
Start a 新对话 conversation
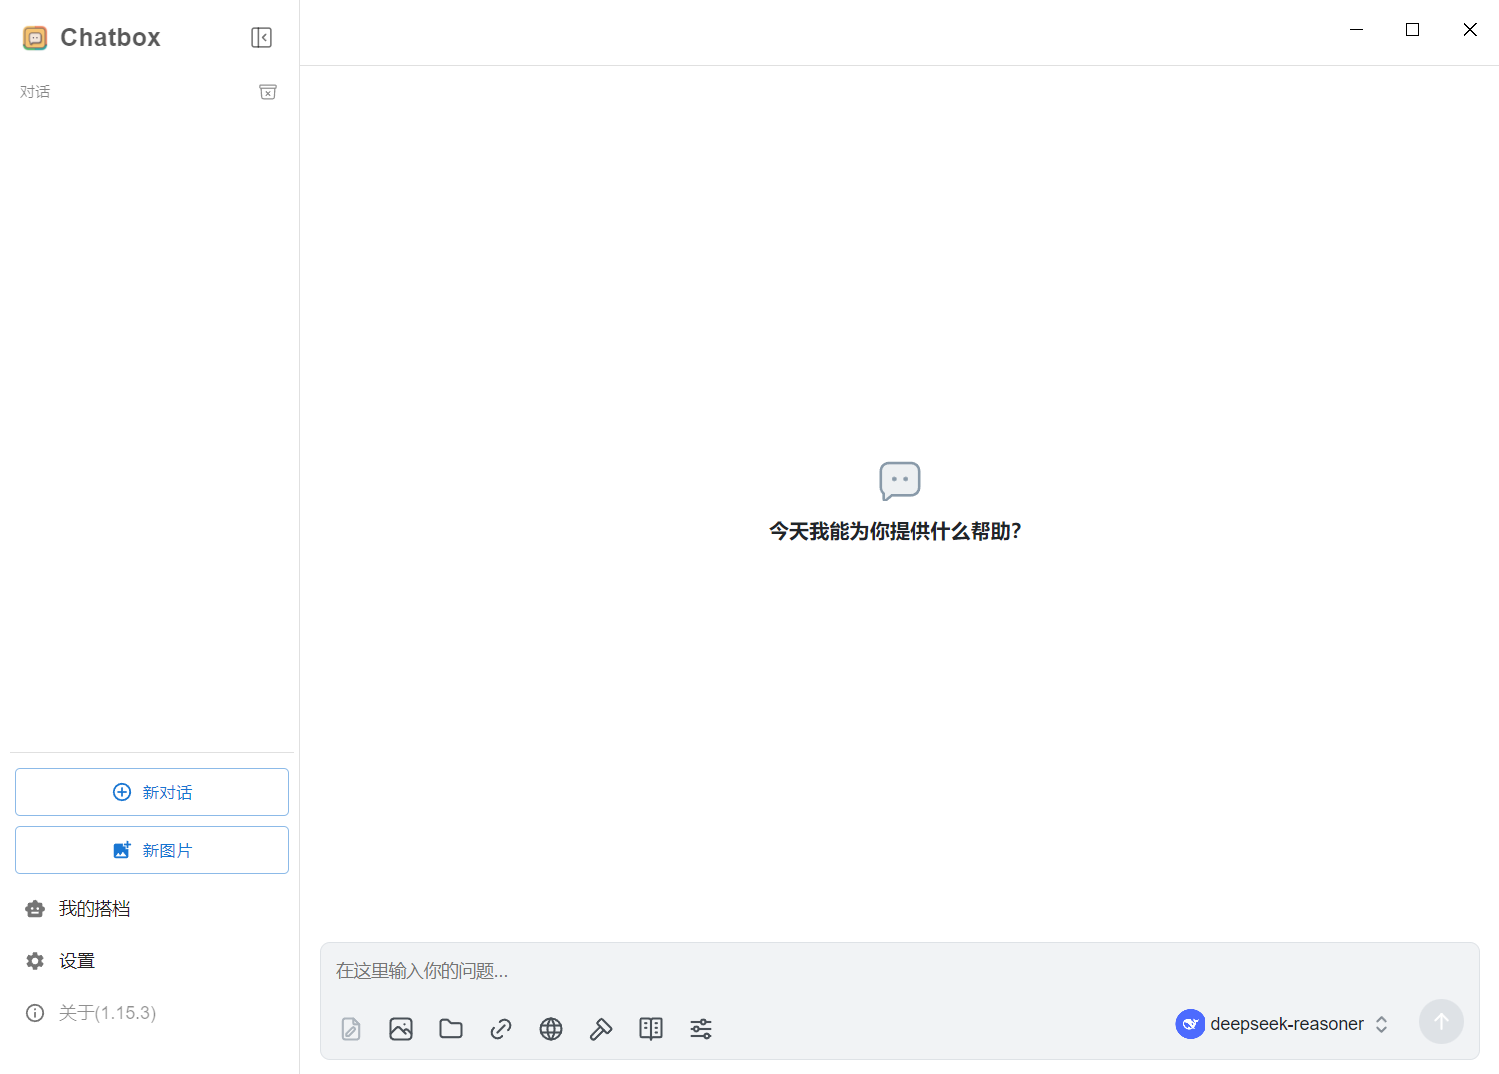(x=151, y=791)
